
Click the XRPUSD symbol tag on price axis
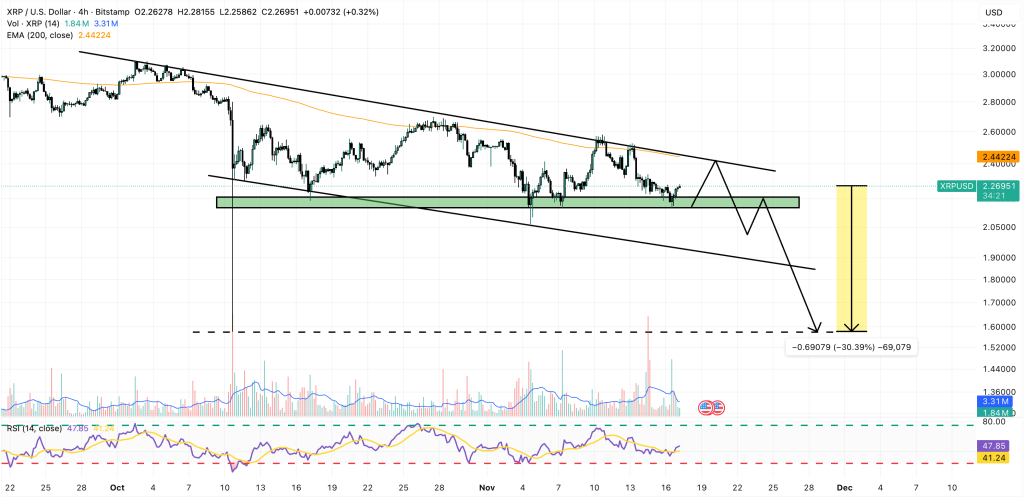(x=958, y=185)
